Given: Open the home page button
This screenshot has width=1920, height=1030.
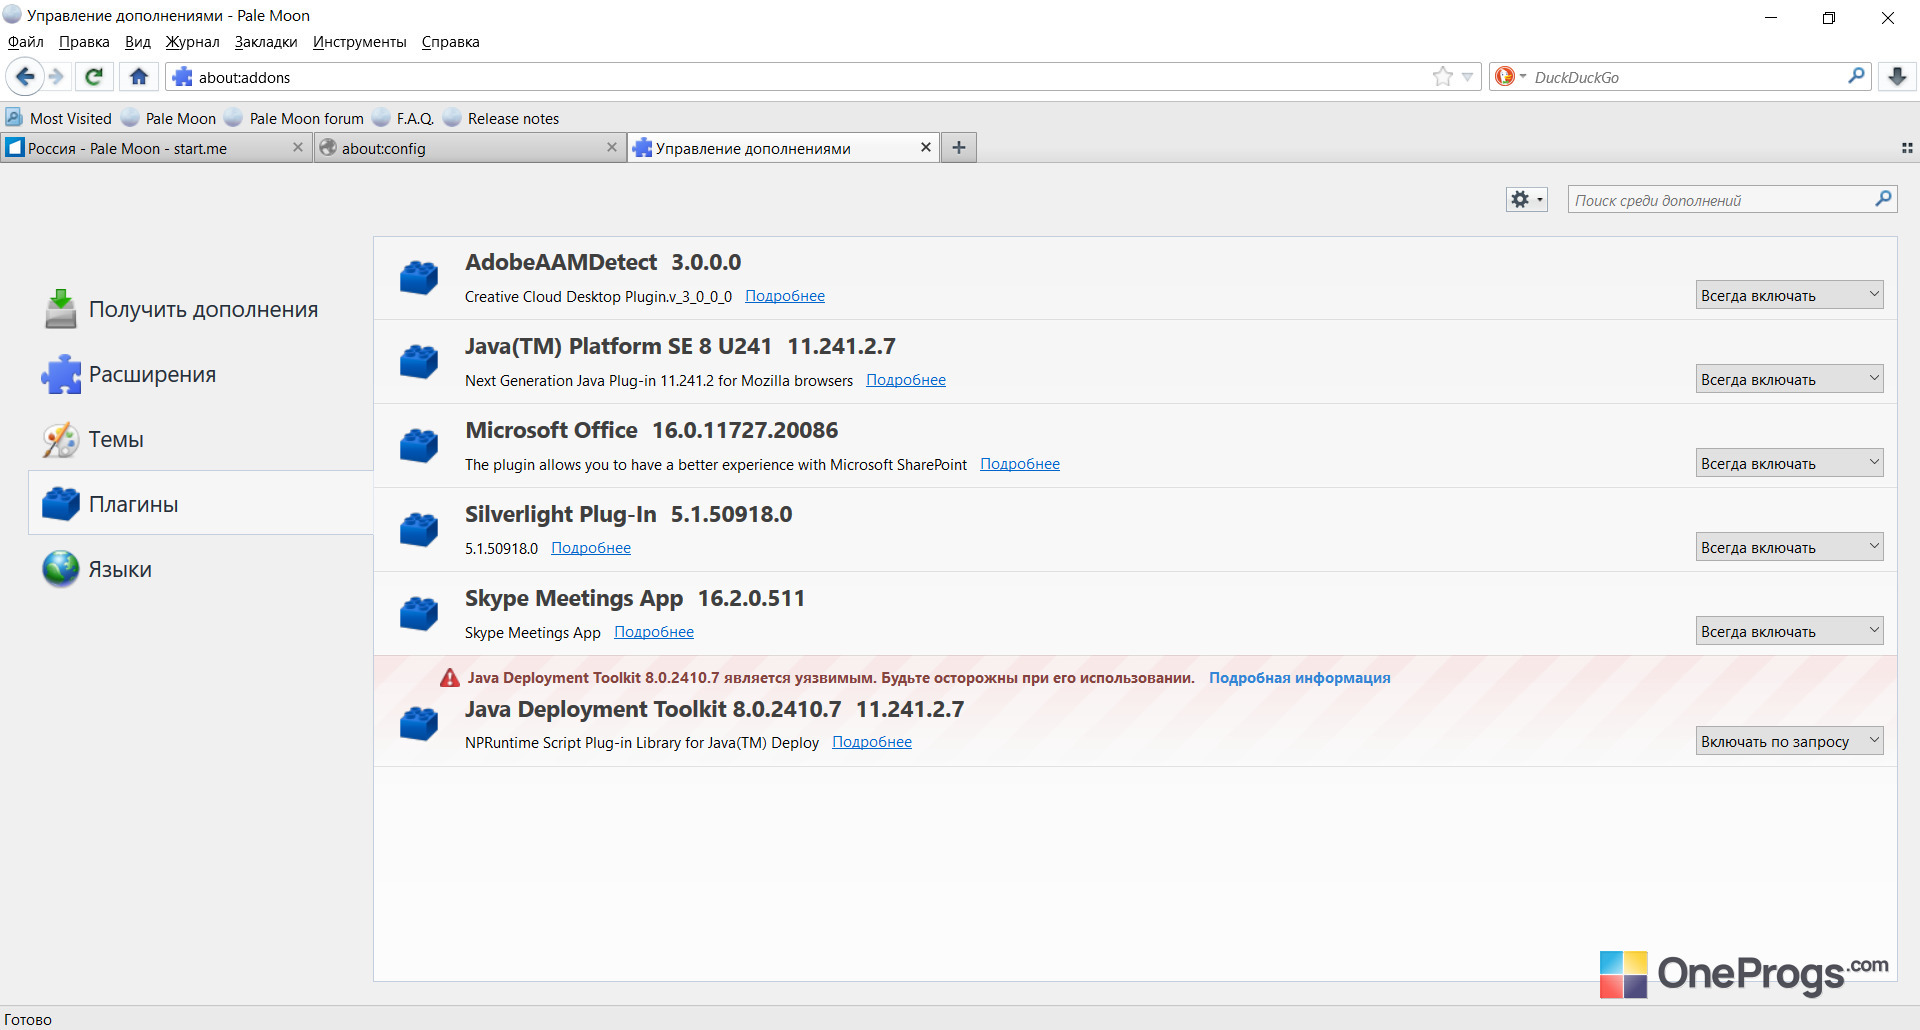Looking at the screenshot, I should pos(139,77).
